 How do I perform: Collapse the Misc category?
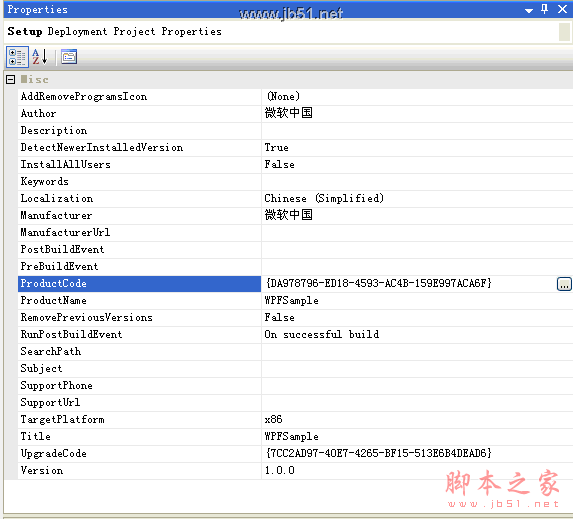tap(11, 79)
